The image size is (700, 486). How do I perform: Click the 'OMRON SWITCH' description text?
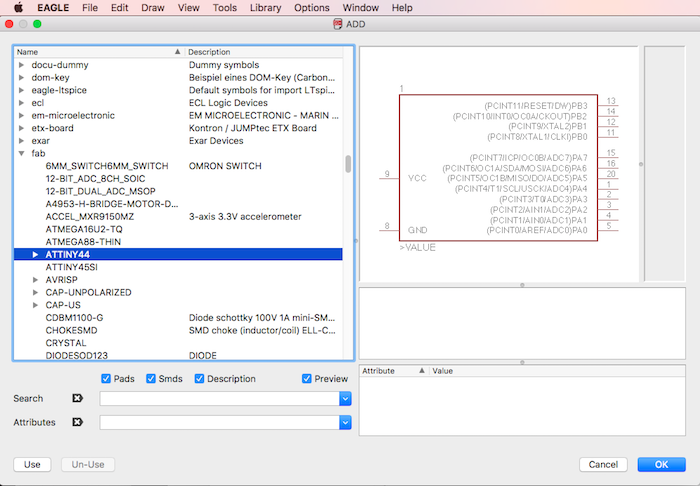click(x=225, y=166)
